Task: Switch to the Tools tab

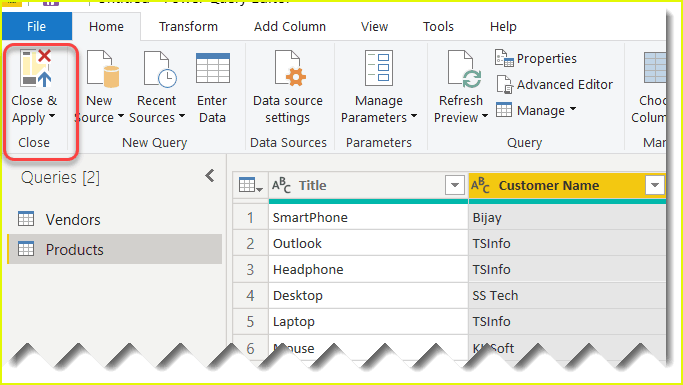Action: point(438,27)
